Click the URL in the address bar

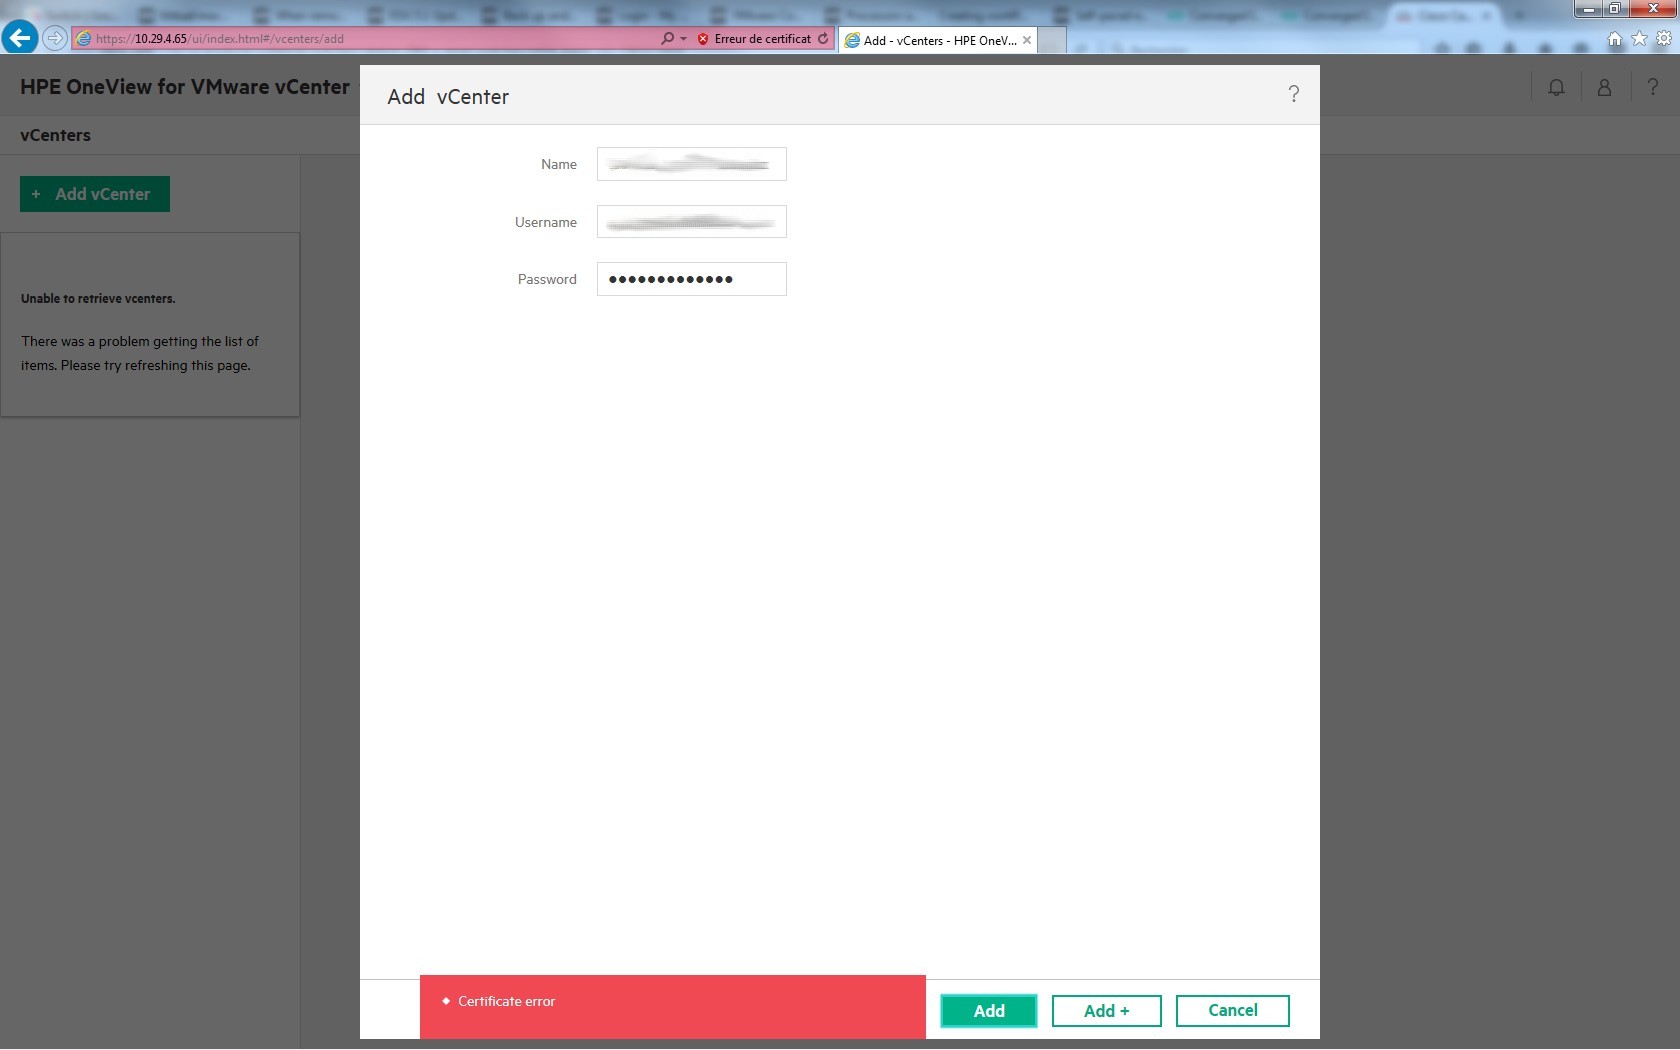[x=220, y=39]
